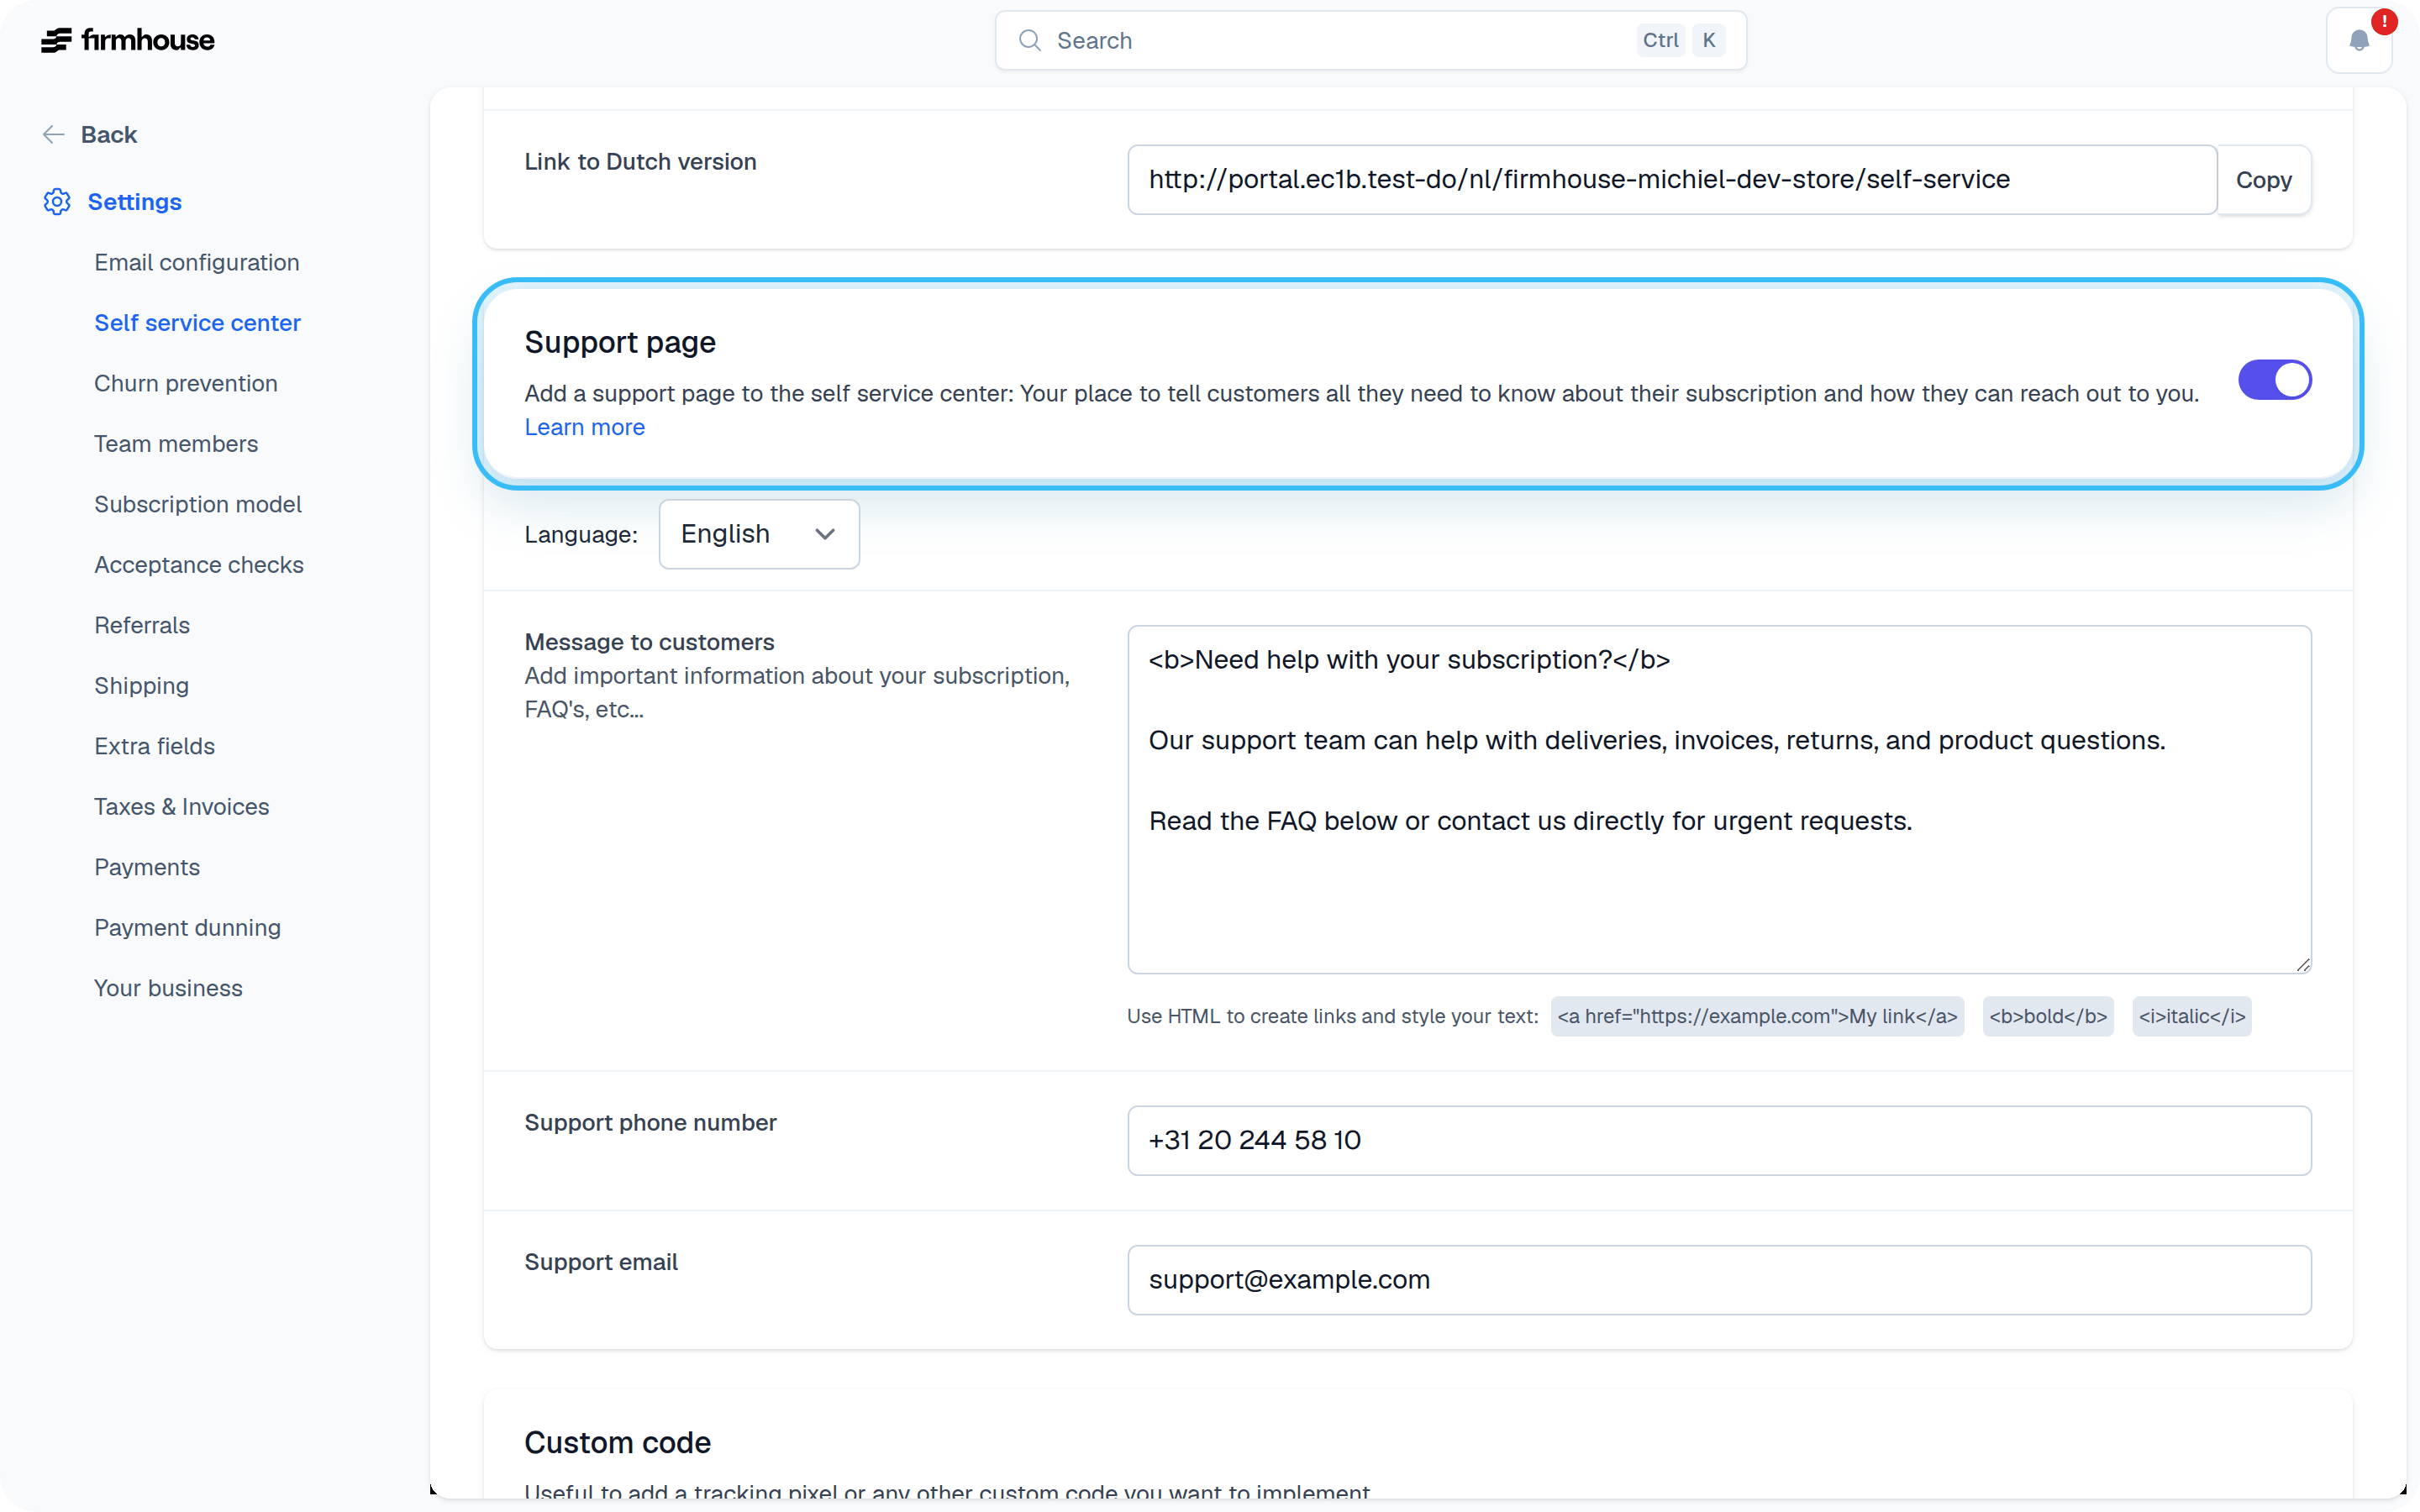
Task: Click the Language: label
Action: coord(581,535)
